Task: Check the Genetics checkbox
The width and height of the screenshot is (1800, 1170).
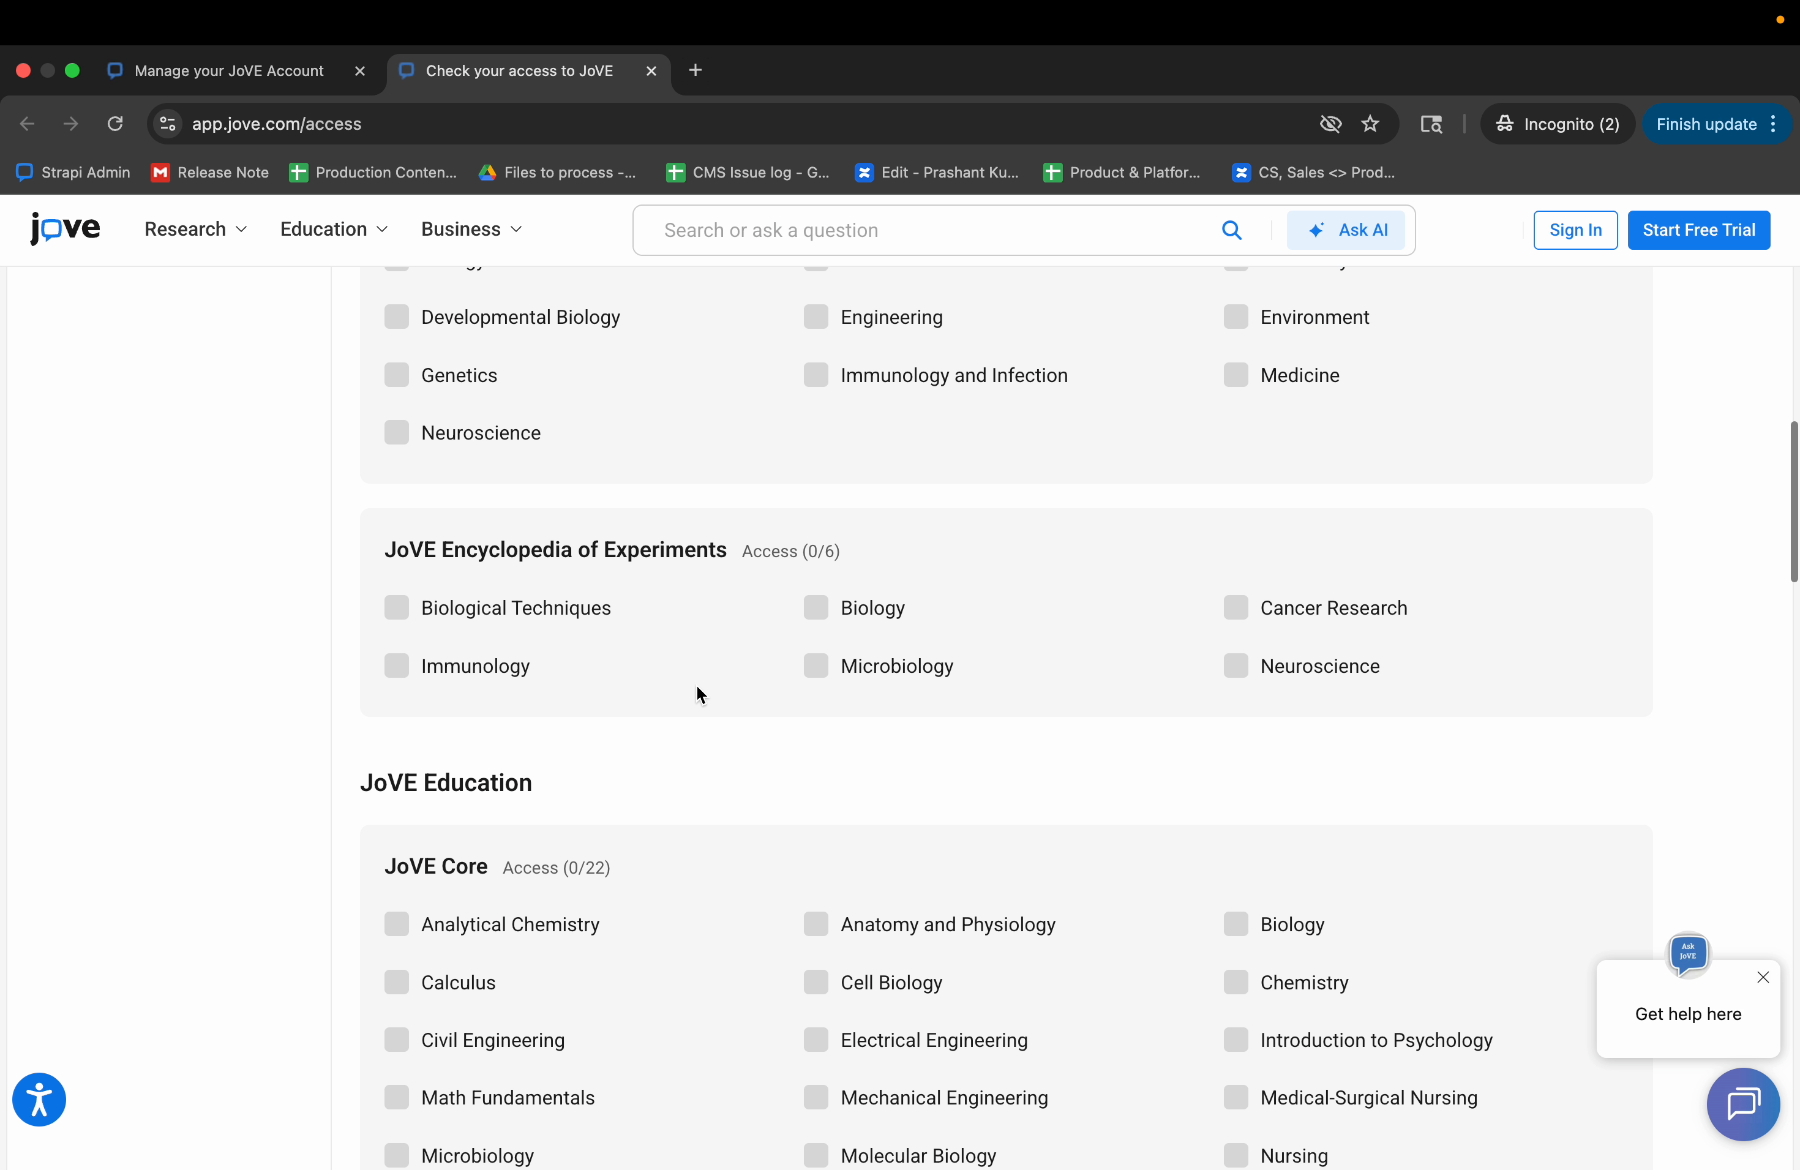Action: click(x=397, y=374)
